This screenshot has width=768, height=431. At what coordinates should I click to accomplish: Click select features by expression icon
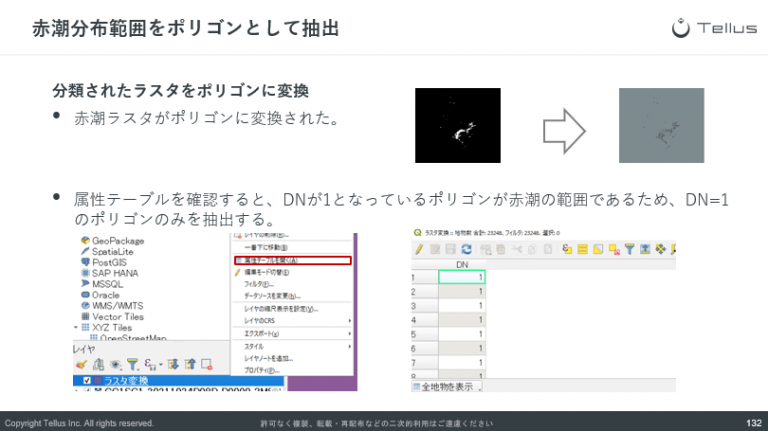coord(567,249)
